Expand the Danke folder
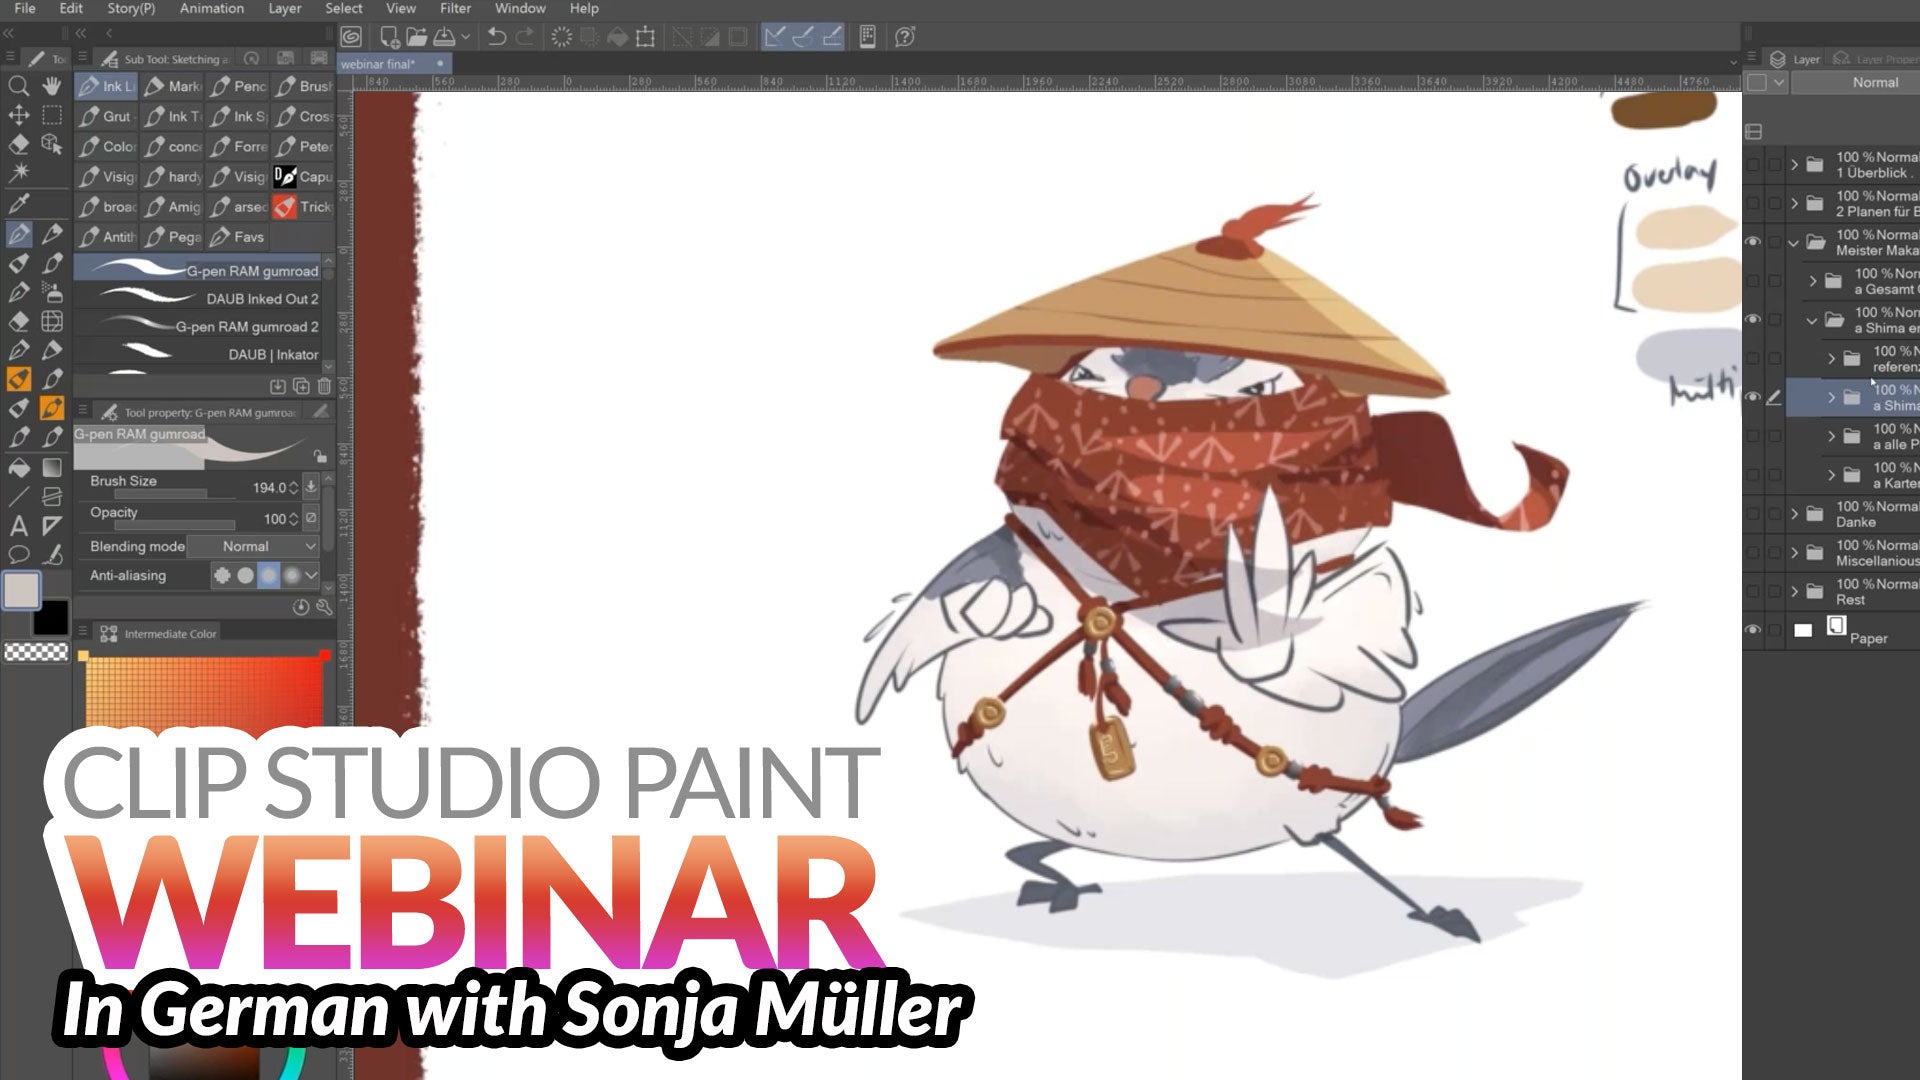This screenshot has height=1080, width=1920. (x=1794, y=514)
